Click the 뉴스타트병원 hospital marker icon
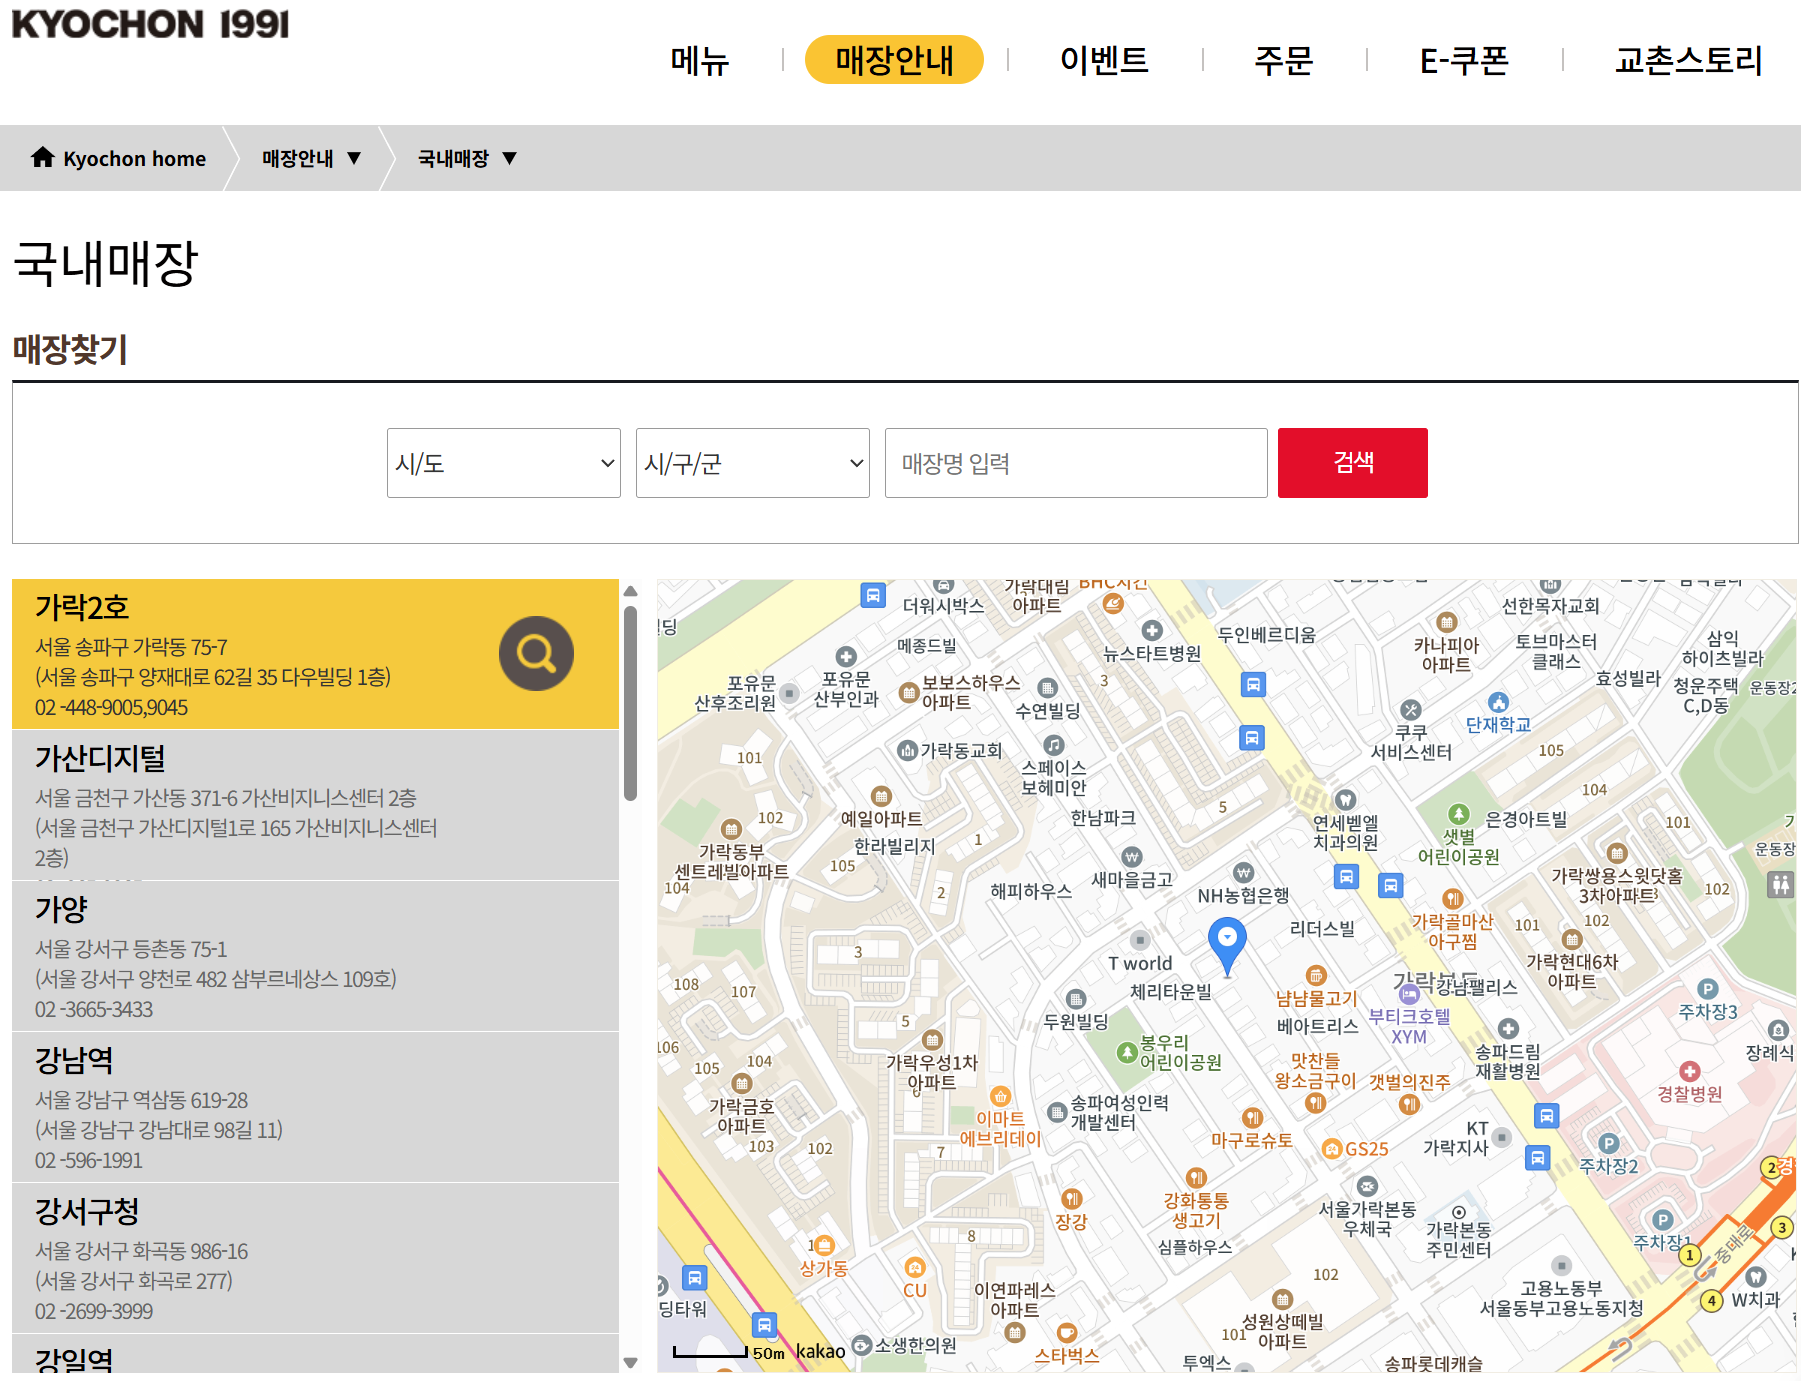Screen dimensions: 1801x1381 click(1152, 630)
